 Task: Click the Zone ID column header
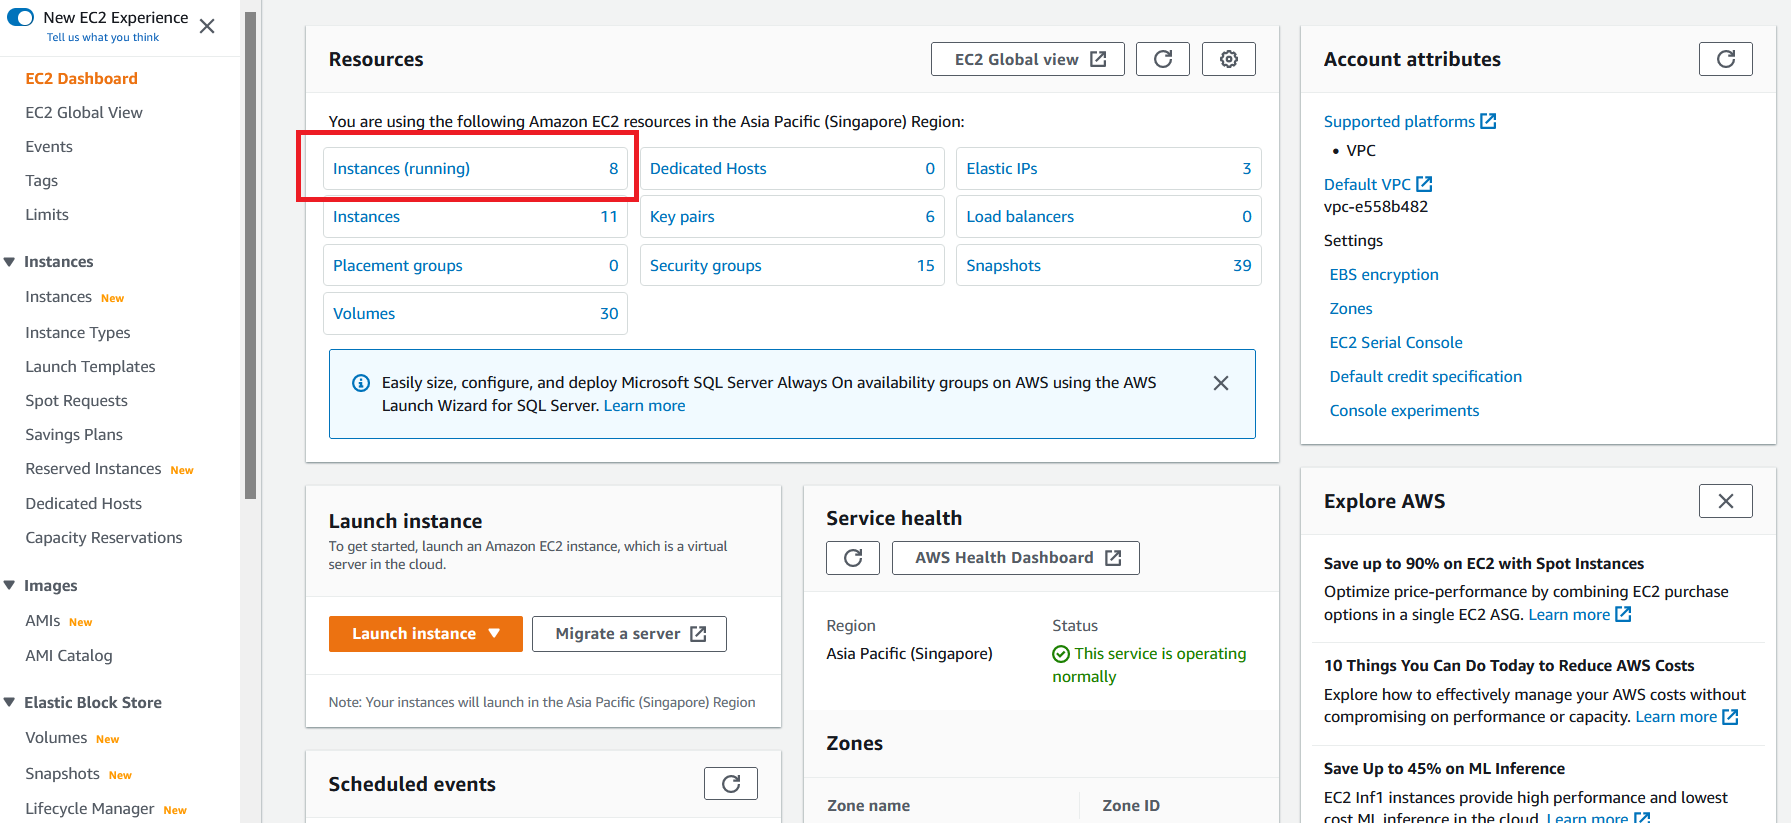(1131, 806)
